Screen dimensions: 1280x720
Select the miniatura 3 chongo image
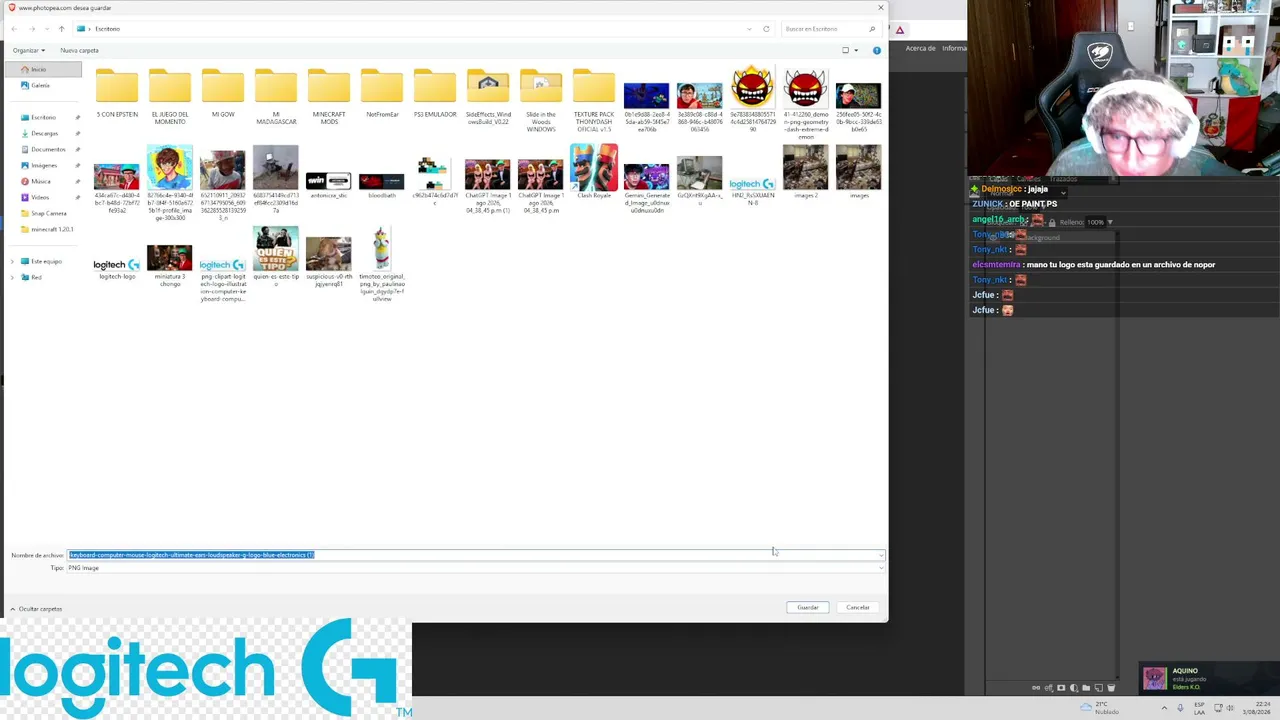(170, 265)
